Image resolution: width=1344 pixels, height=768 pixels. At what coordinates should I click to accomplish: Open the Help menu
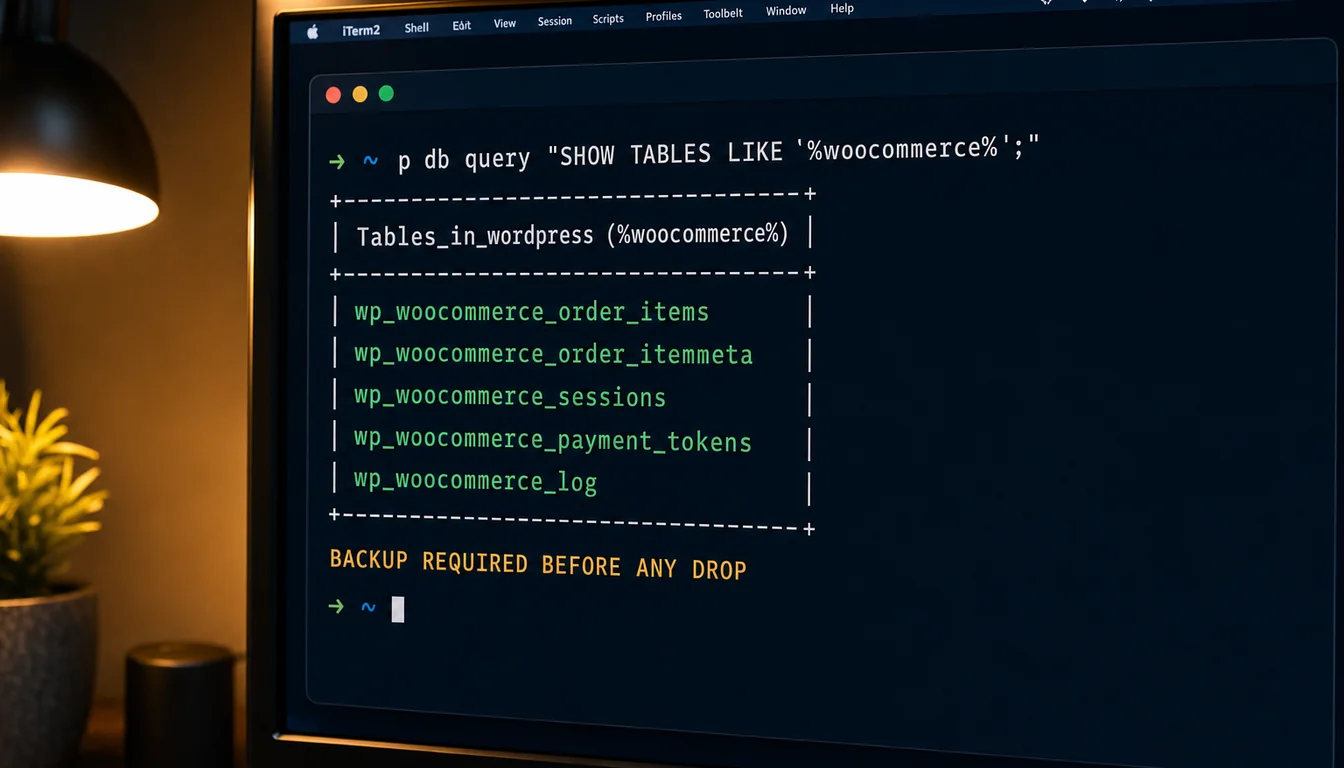pyautogui.click(x=842, y=8)
